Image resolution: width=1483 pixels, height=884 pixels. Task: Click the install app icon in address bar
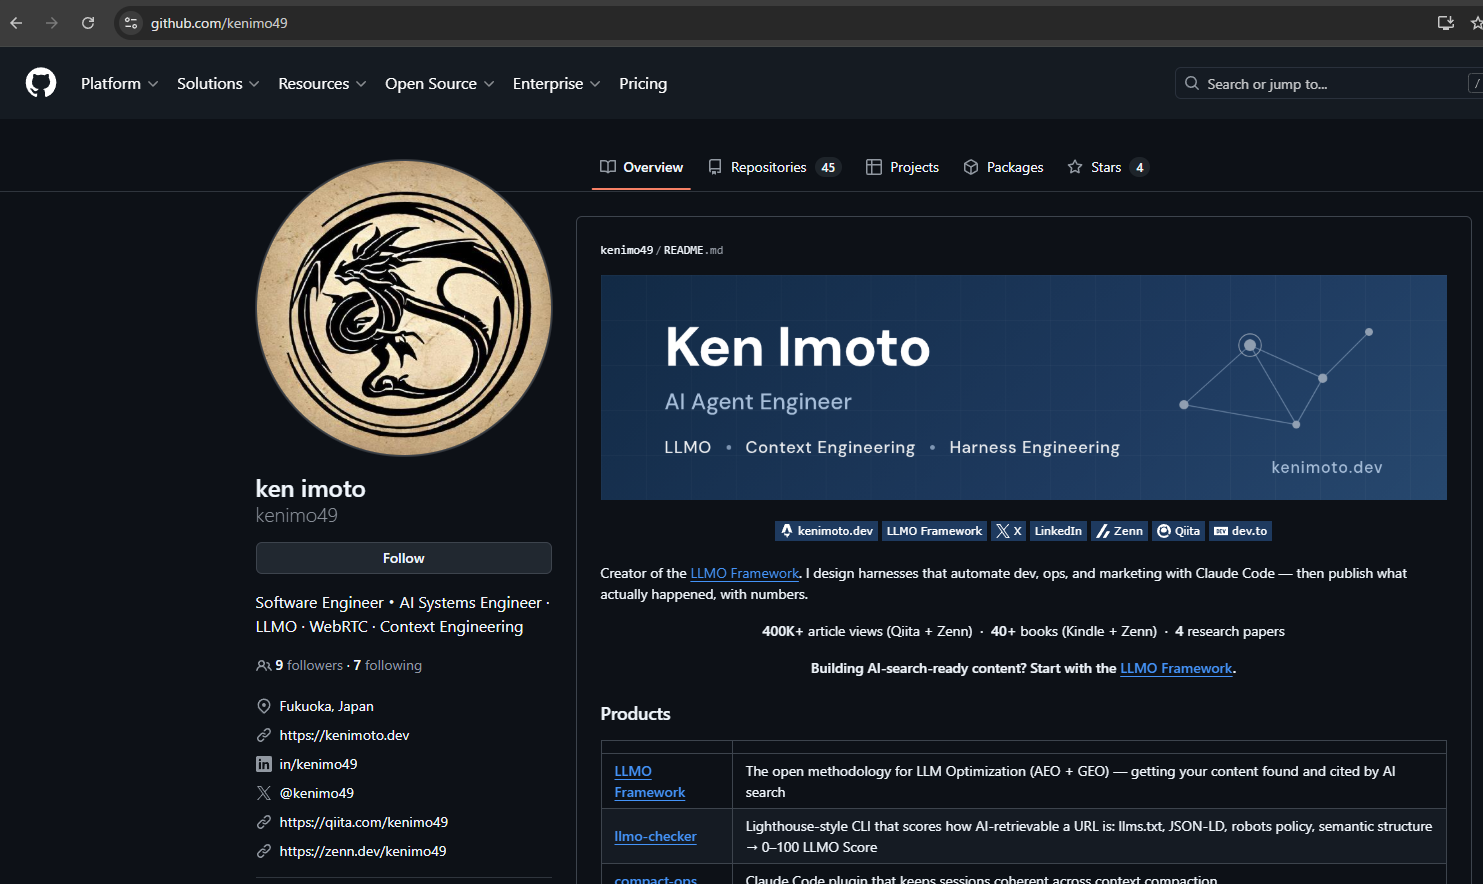1445,23
